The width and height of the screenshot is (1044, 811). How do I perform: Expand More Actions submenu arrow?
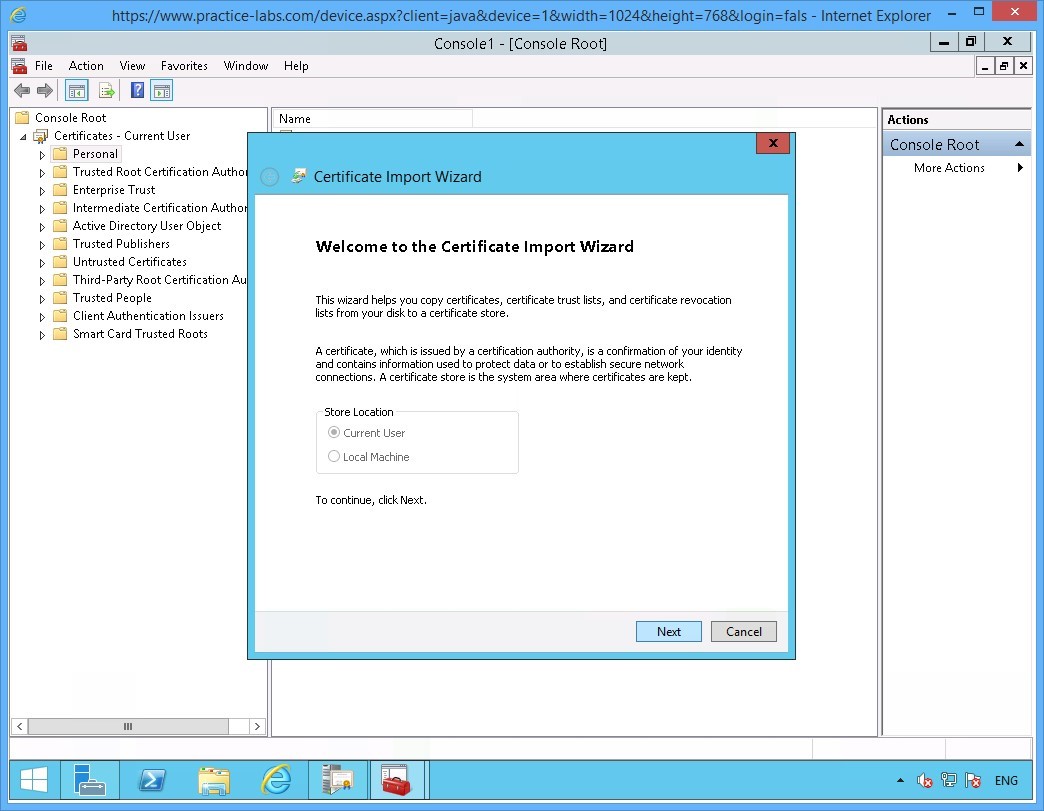(x=1020, y=168)
